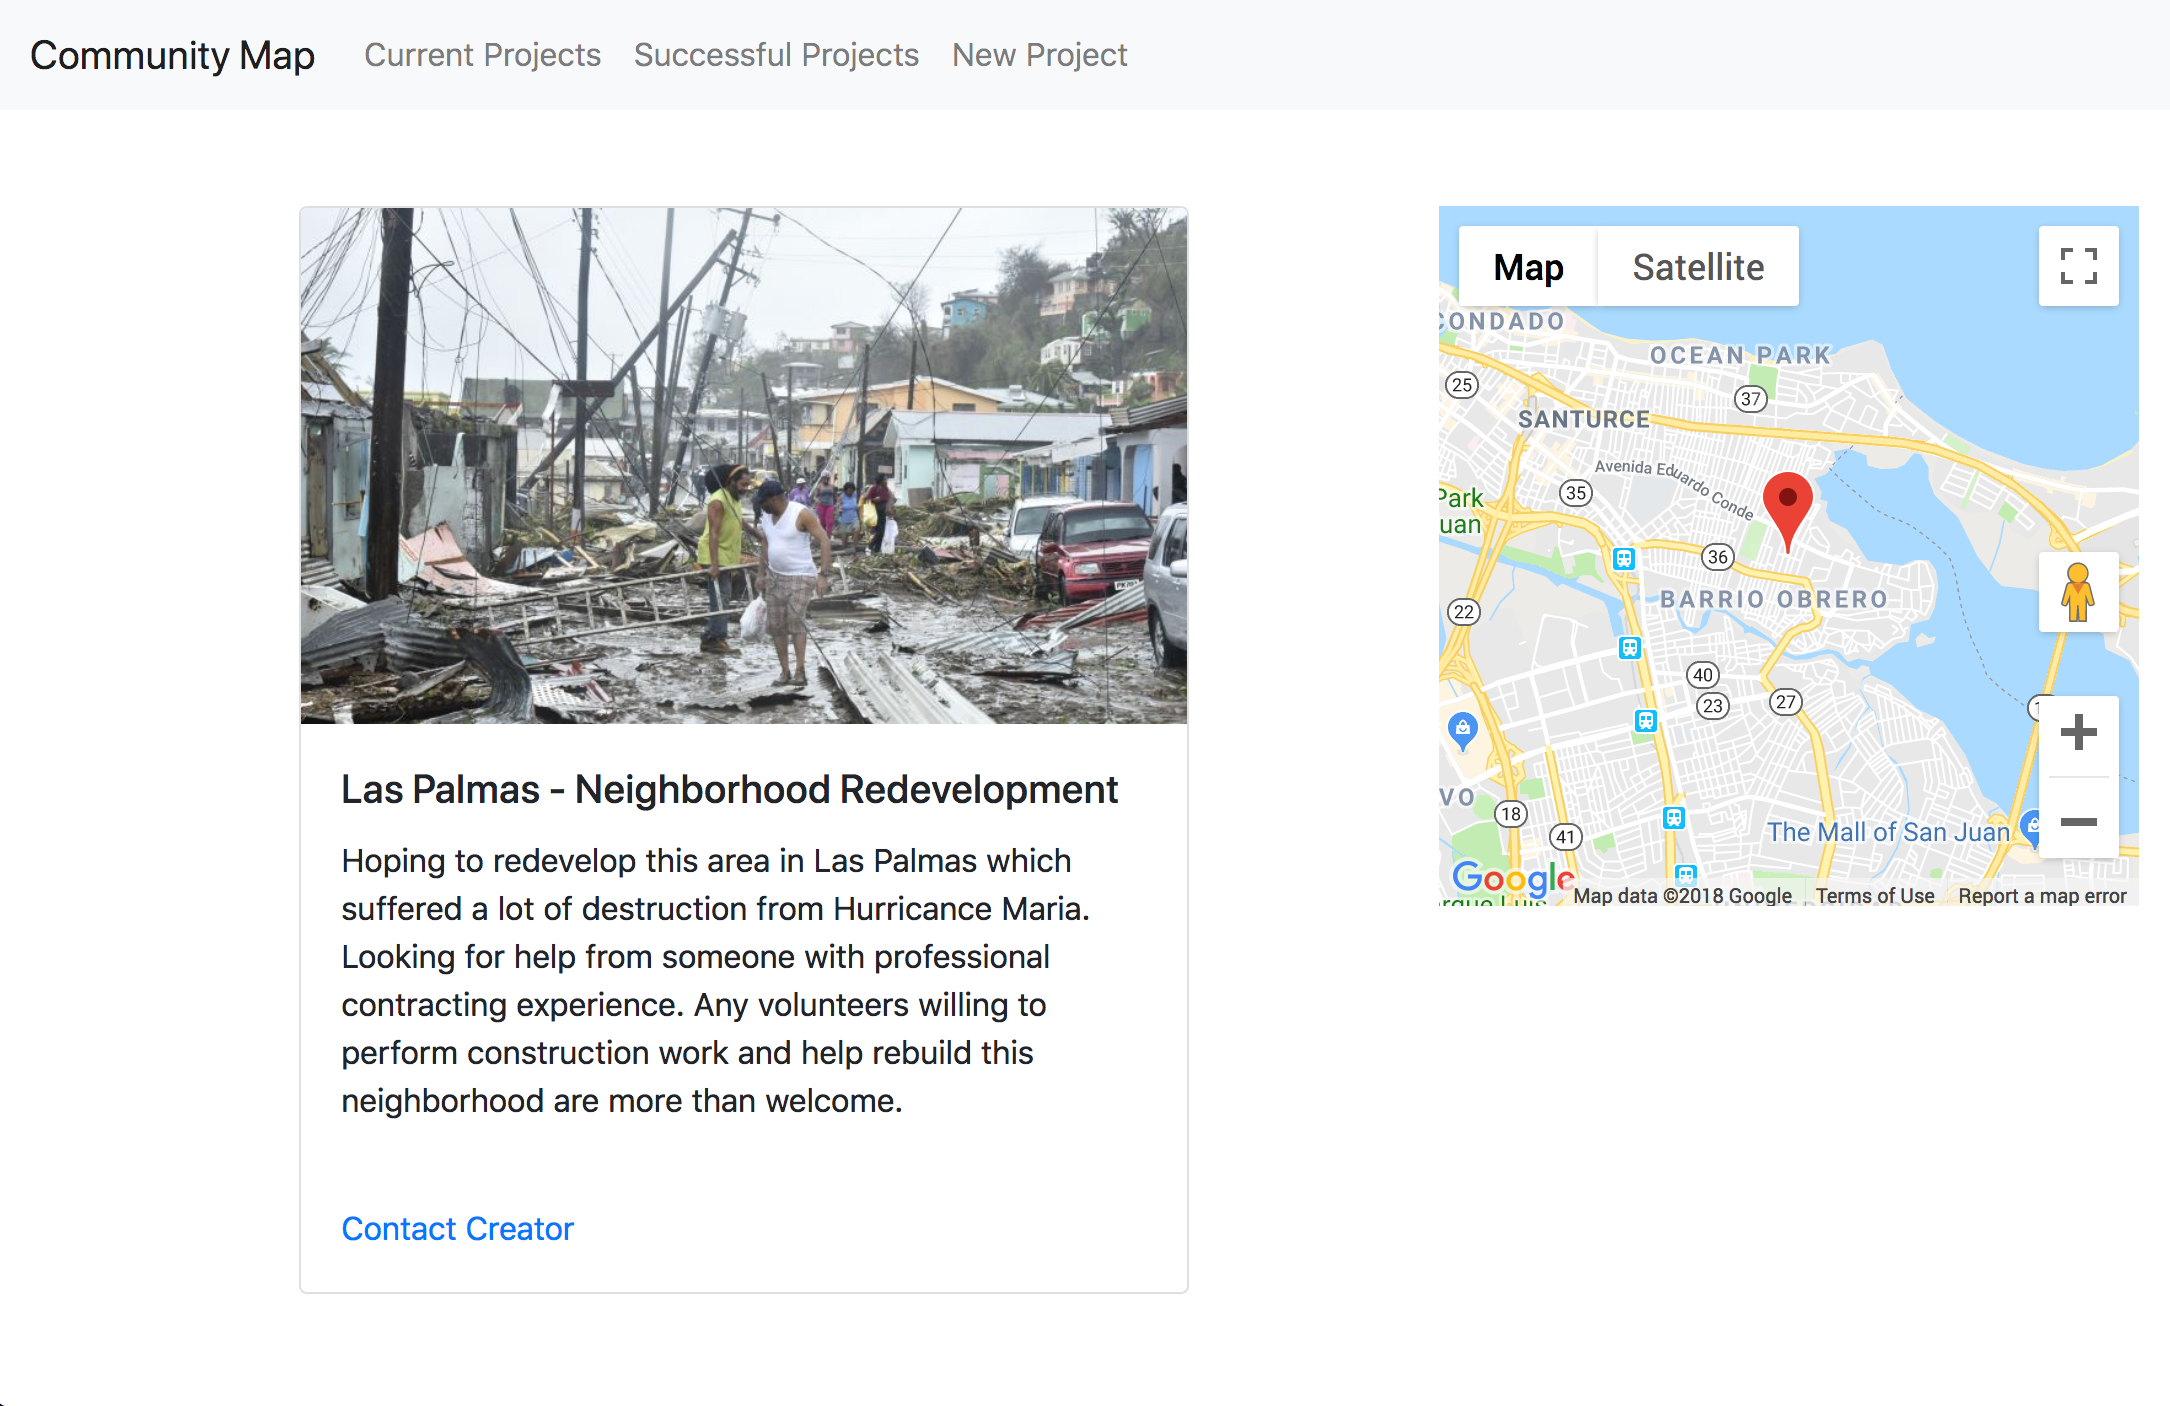Select the Map view type
The image size is (2170, 1406).
1527,267
